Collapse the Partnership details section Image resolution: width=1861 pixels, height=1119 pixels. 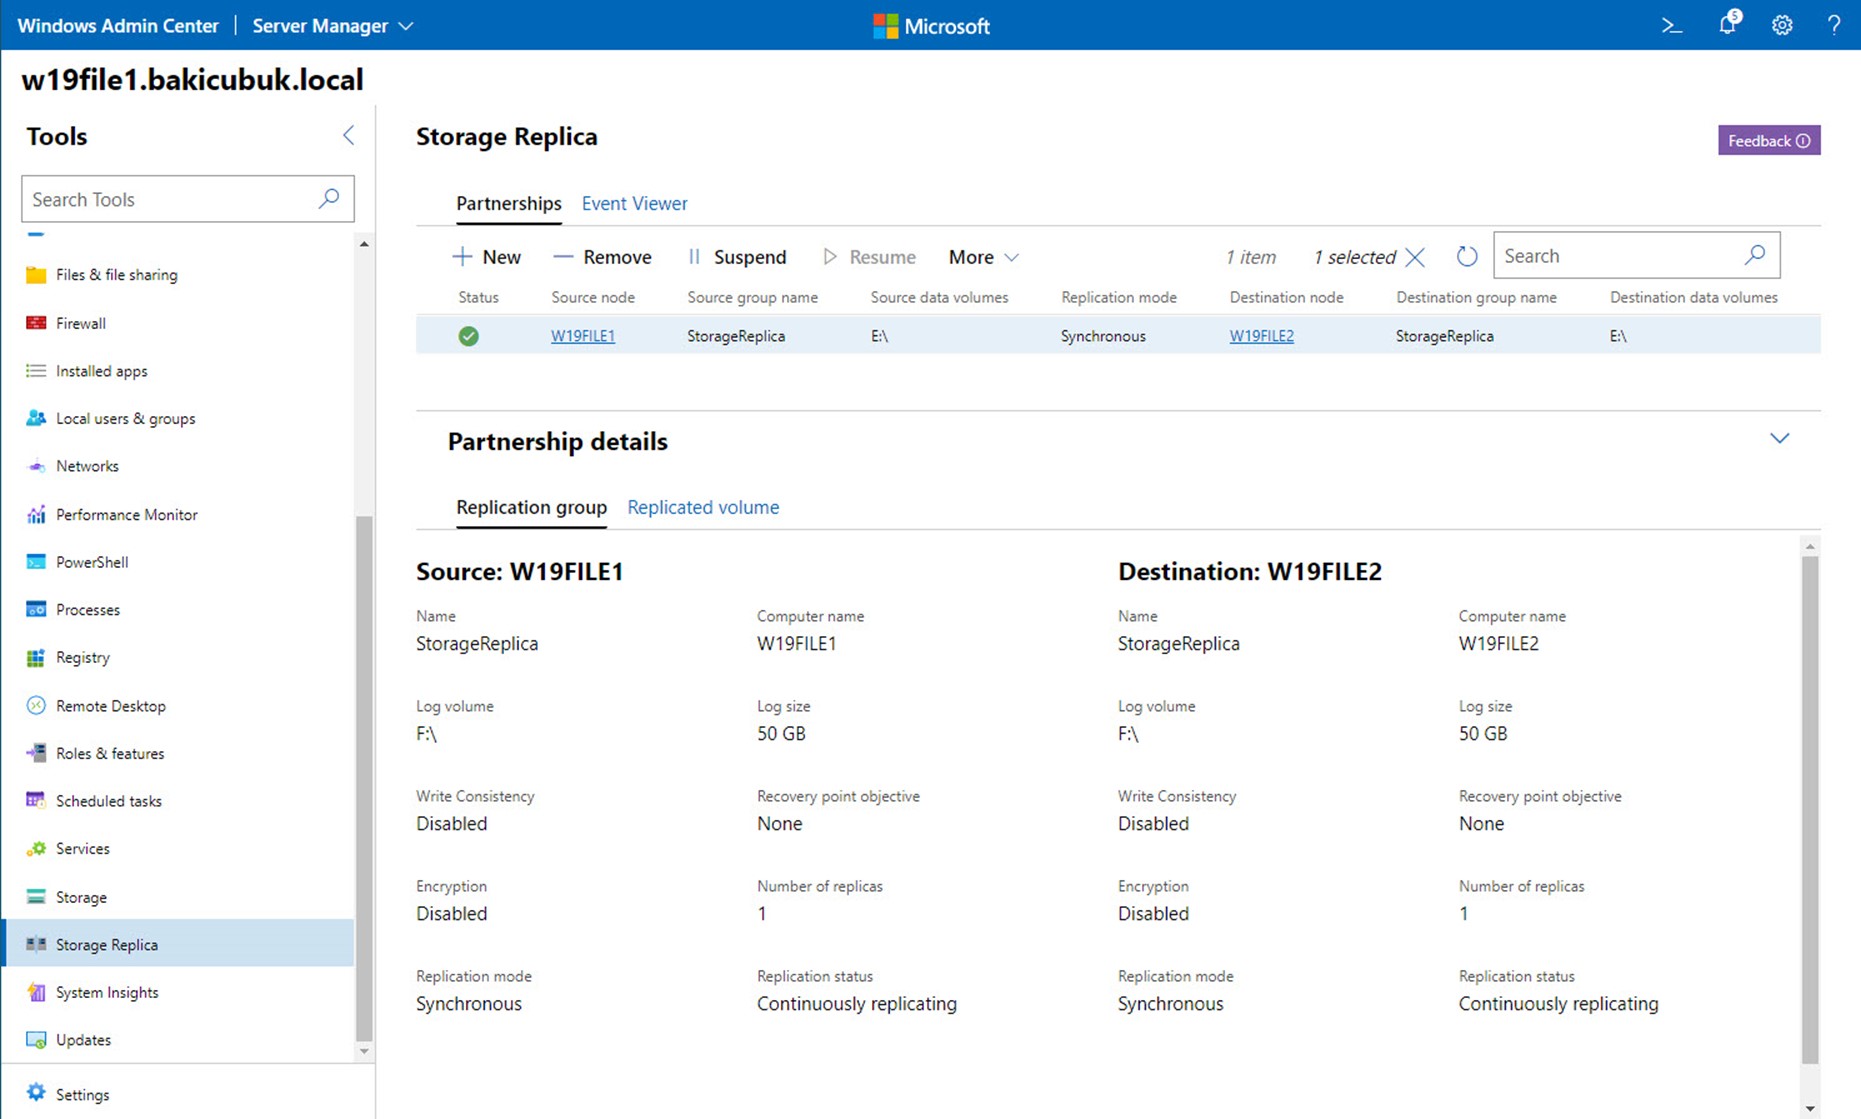click(1779, 439)
